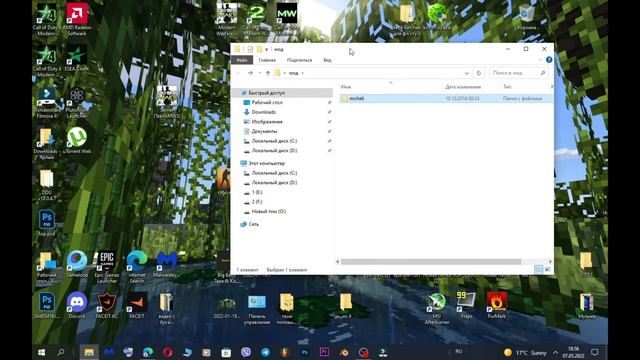Open drive 1 (E:) in sidebar
Viewport: 640px width, 360px height.
pos(257,192)
